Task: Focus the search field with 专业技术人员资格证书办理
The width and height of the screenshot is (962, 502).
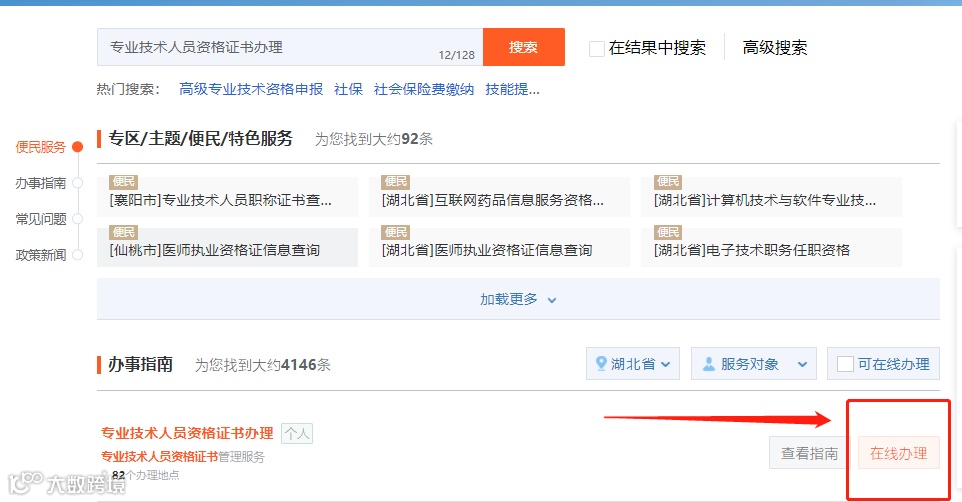Action: click(290, 47)
